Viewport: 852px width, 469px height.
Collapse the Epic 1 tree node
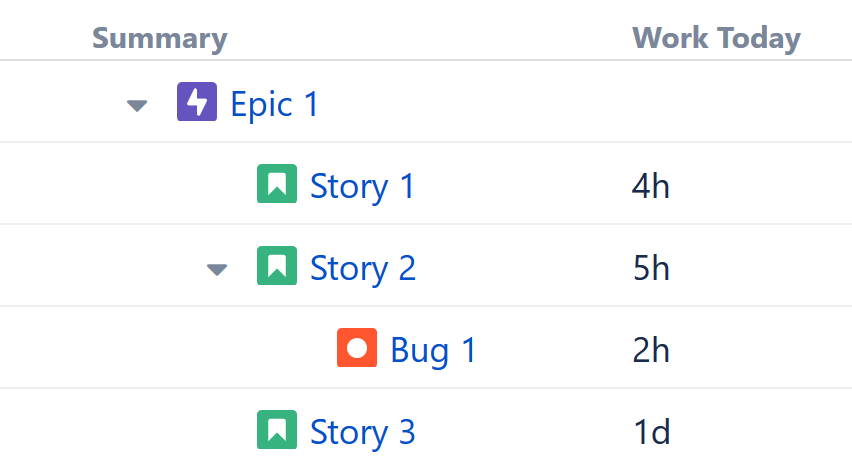[x=138, y=104]
